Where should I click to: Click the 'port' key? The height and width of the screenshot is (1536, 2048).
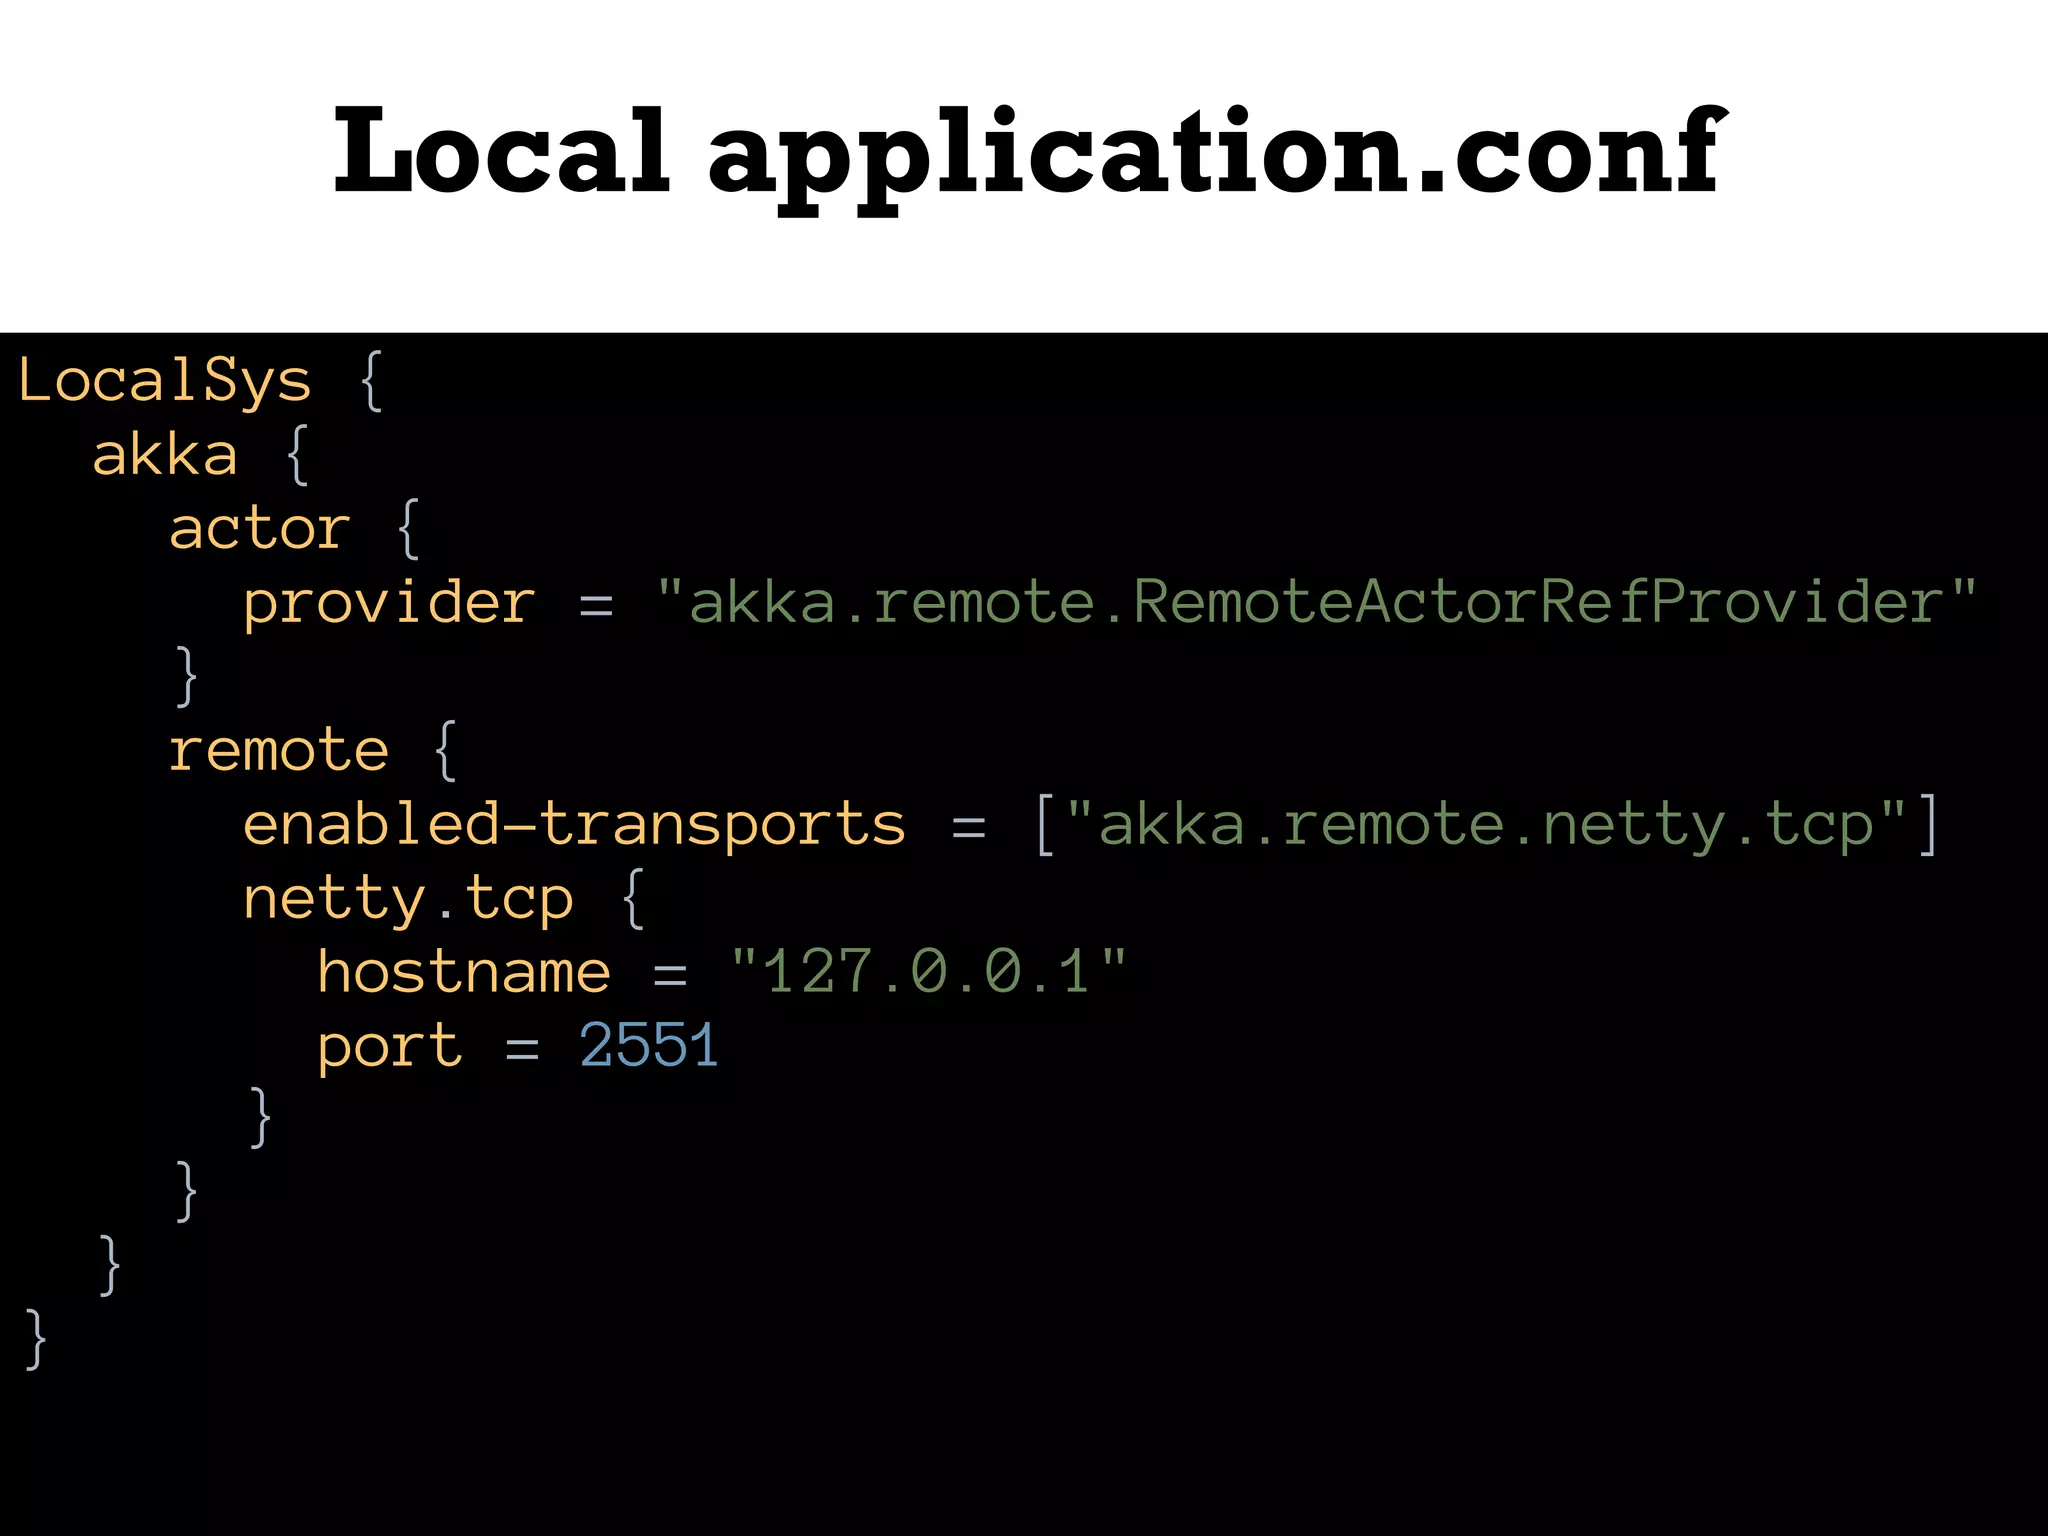[x=389, y=1047]
